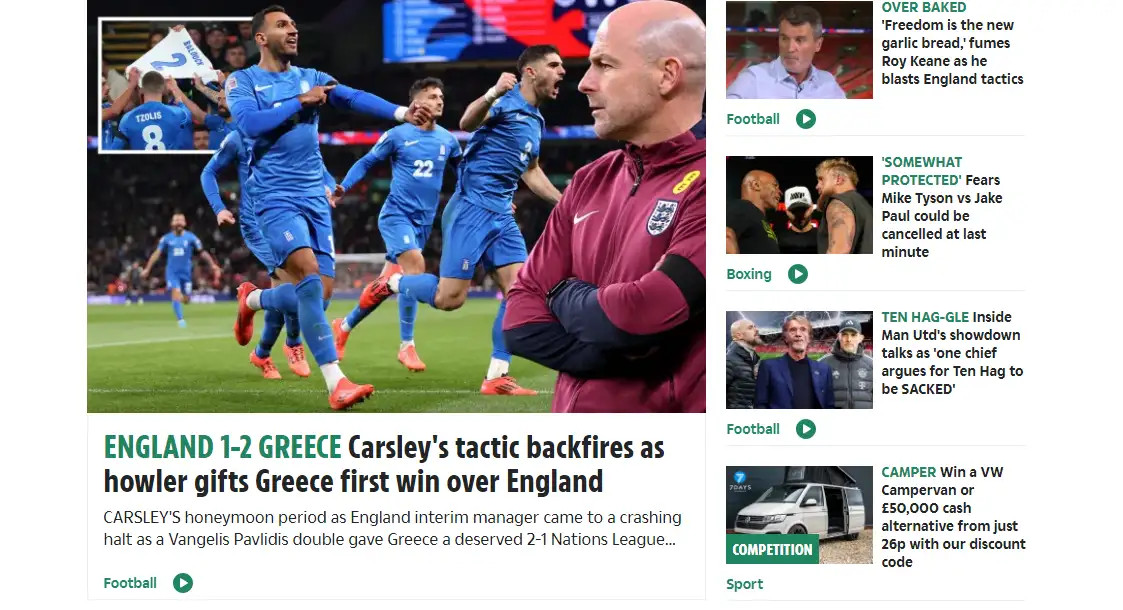1123x610 pixels.
Task: Select Football tag below Ten Hag story
Action: [x=753, y=429]
